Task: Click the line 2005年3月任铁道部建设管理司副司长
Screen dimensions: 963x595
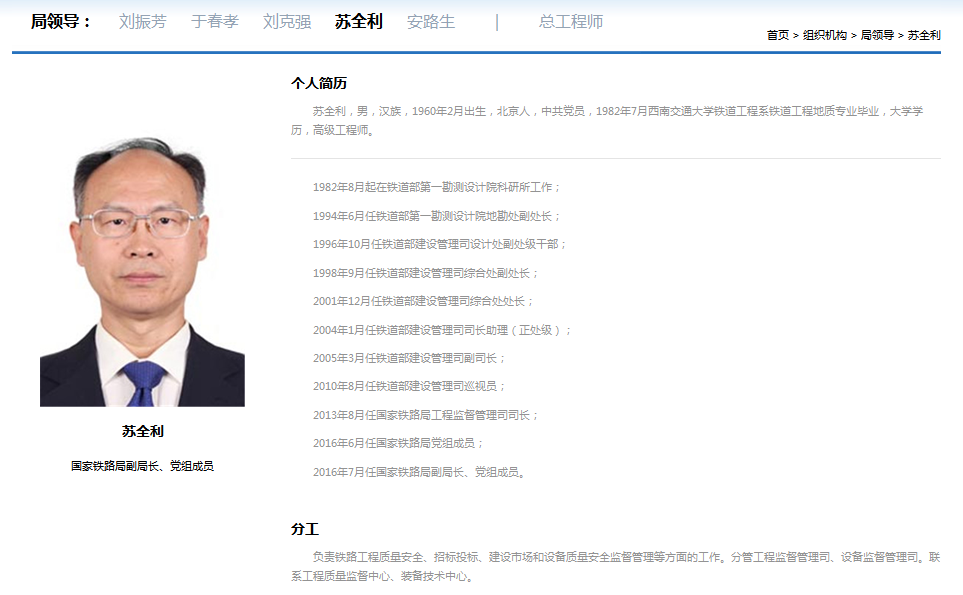Action: [408, 358]
